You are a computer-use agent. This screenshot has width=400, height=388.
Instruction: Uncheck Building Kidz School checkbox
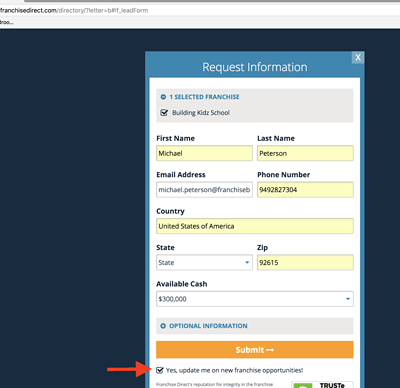click(x=164, y=113)
